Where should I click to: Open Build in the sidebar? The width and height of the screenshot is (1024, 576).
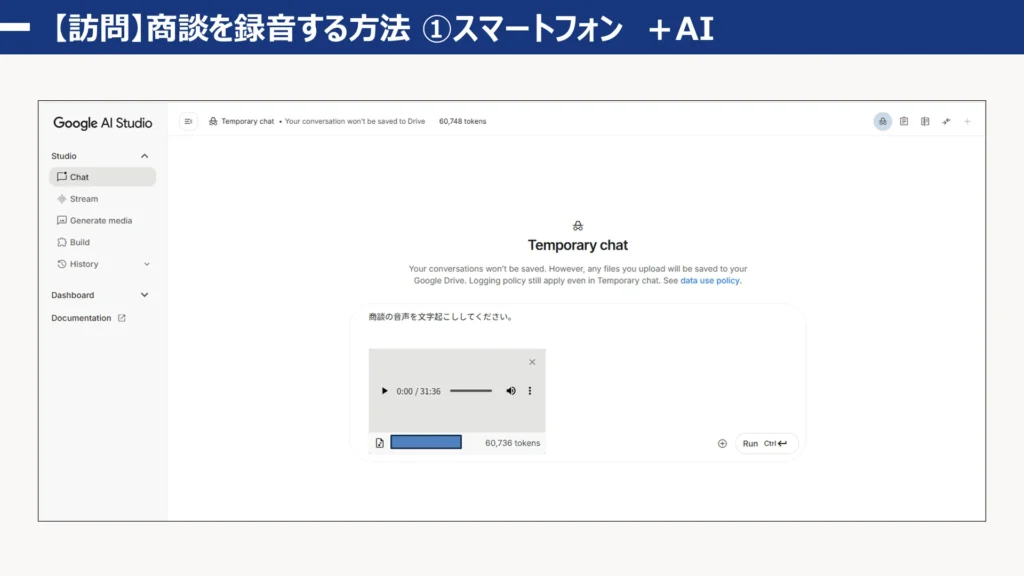pos(103,242)
